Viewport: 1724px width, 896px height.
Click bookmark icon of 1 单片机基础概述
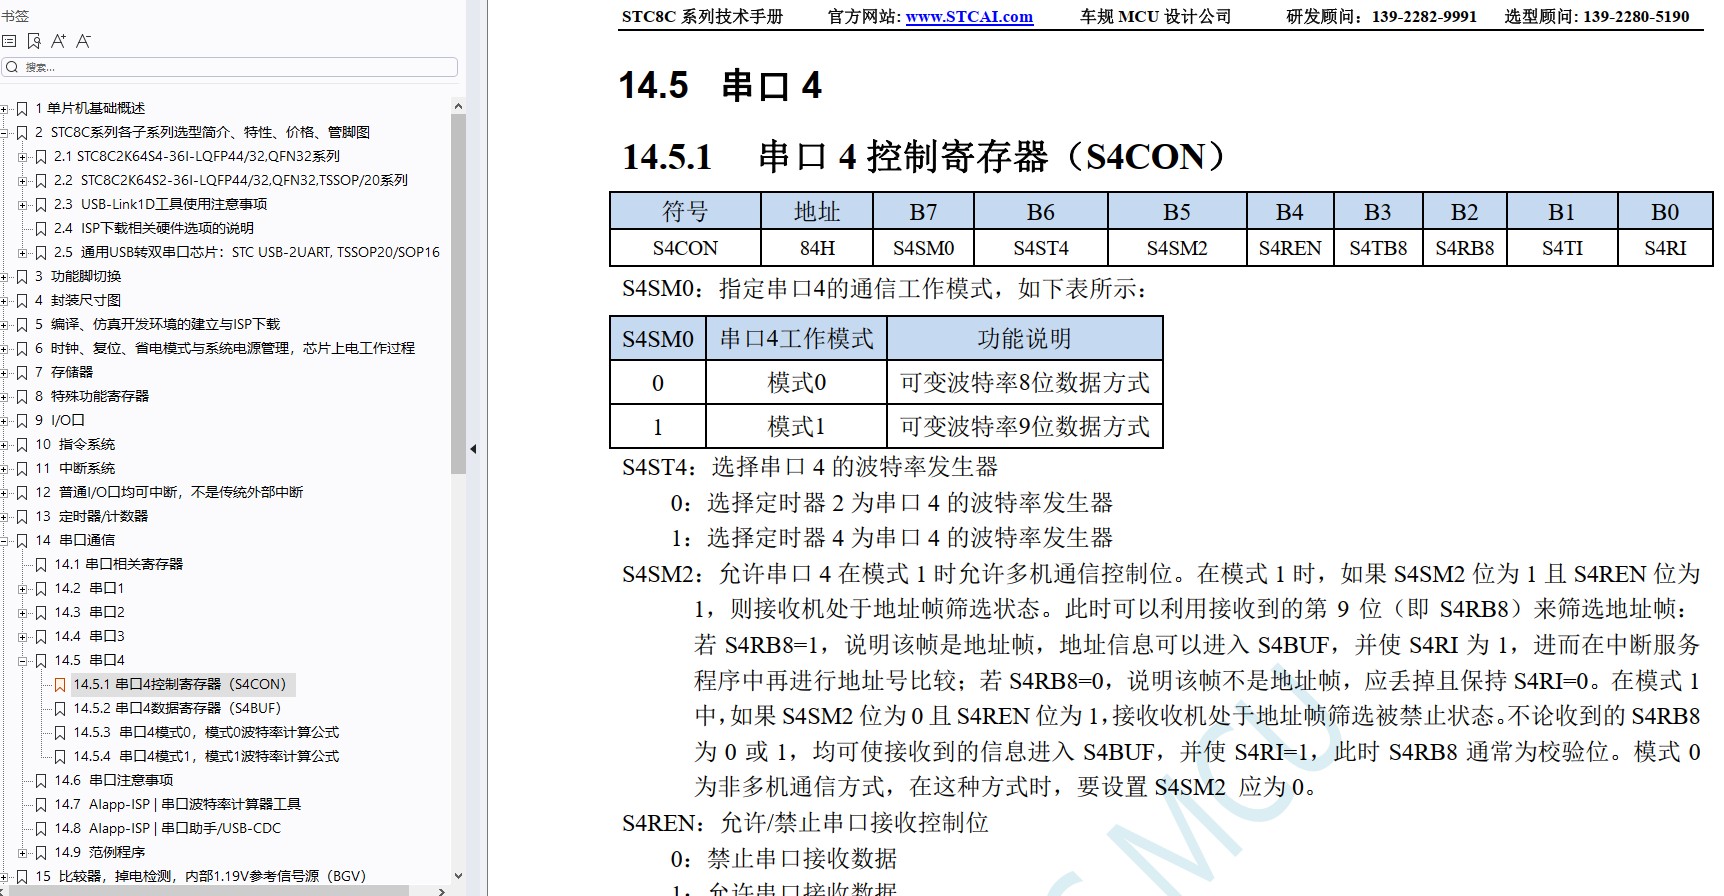point(22,108)
